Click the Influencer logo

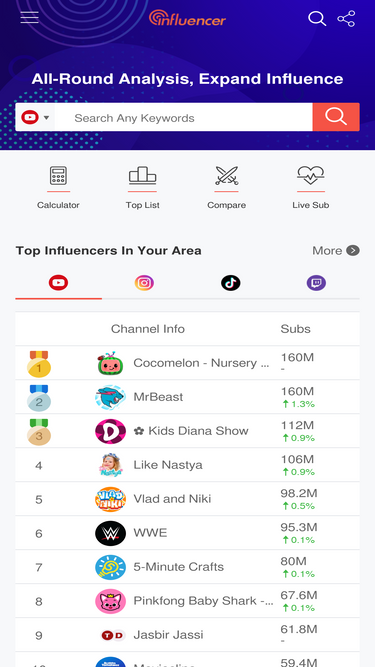188,18
